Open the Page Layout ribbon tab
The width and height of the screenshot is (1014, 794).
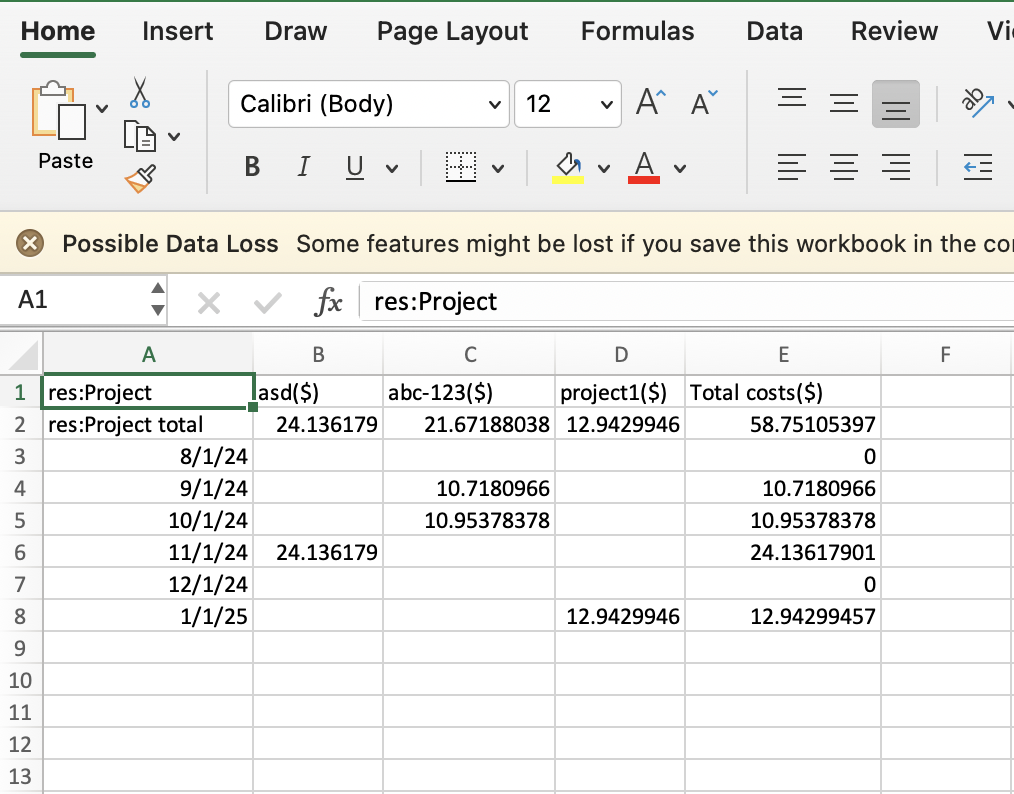click(x=452, y=31)
